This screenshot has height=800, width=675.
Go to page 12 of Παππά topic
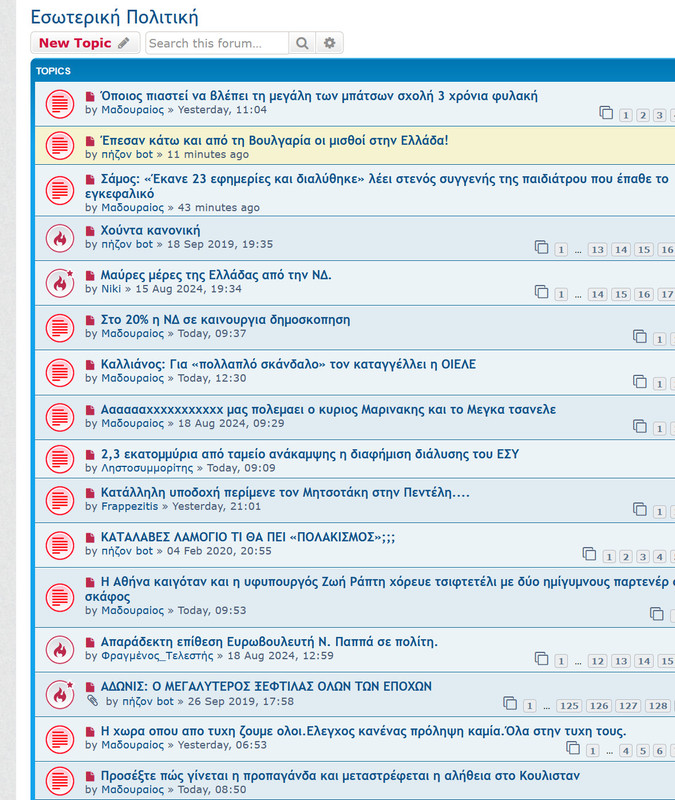click(x=597, y=661)
